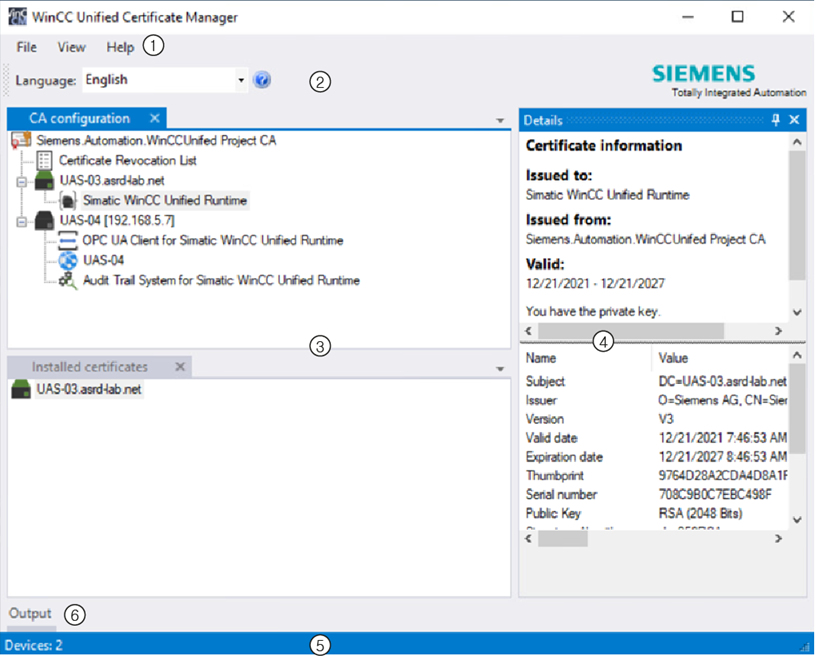Click the Simatic WinCC Unified Runtime certificate icon
The height and width of the screenshot is (656, 815).
pyautogui.click(x=69, y=200)
